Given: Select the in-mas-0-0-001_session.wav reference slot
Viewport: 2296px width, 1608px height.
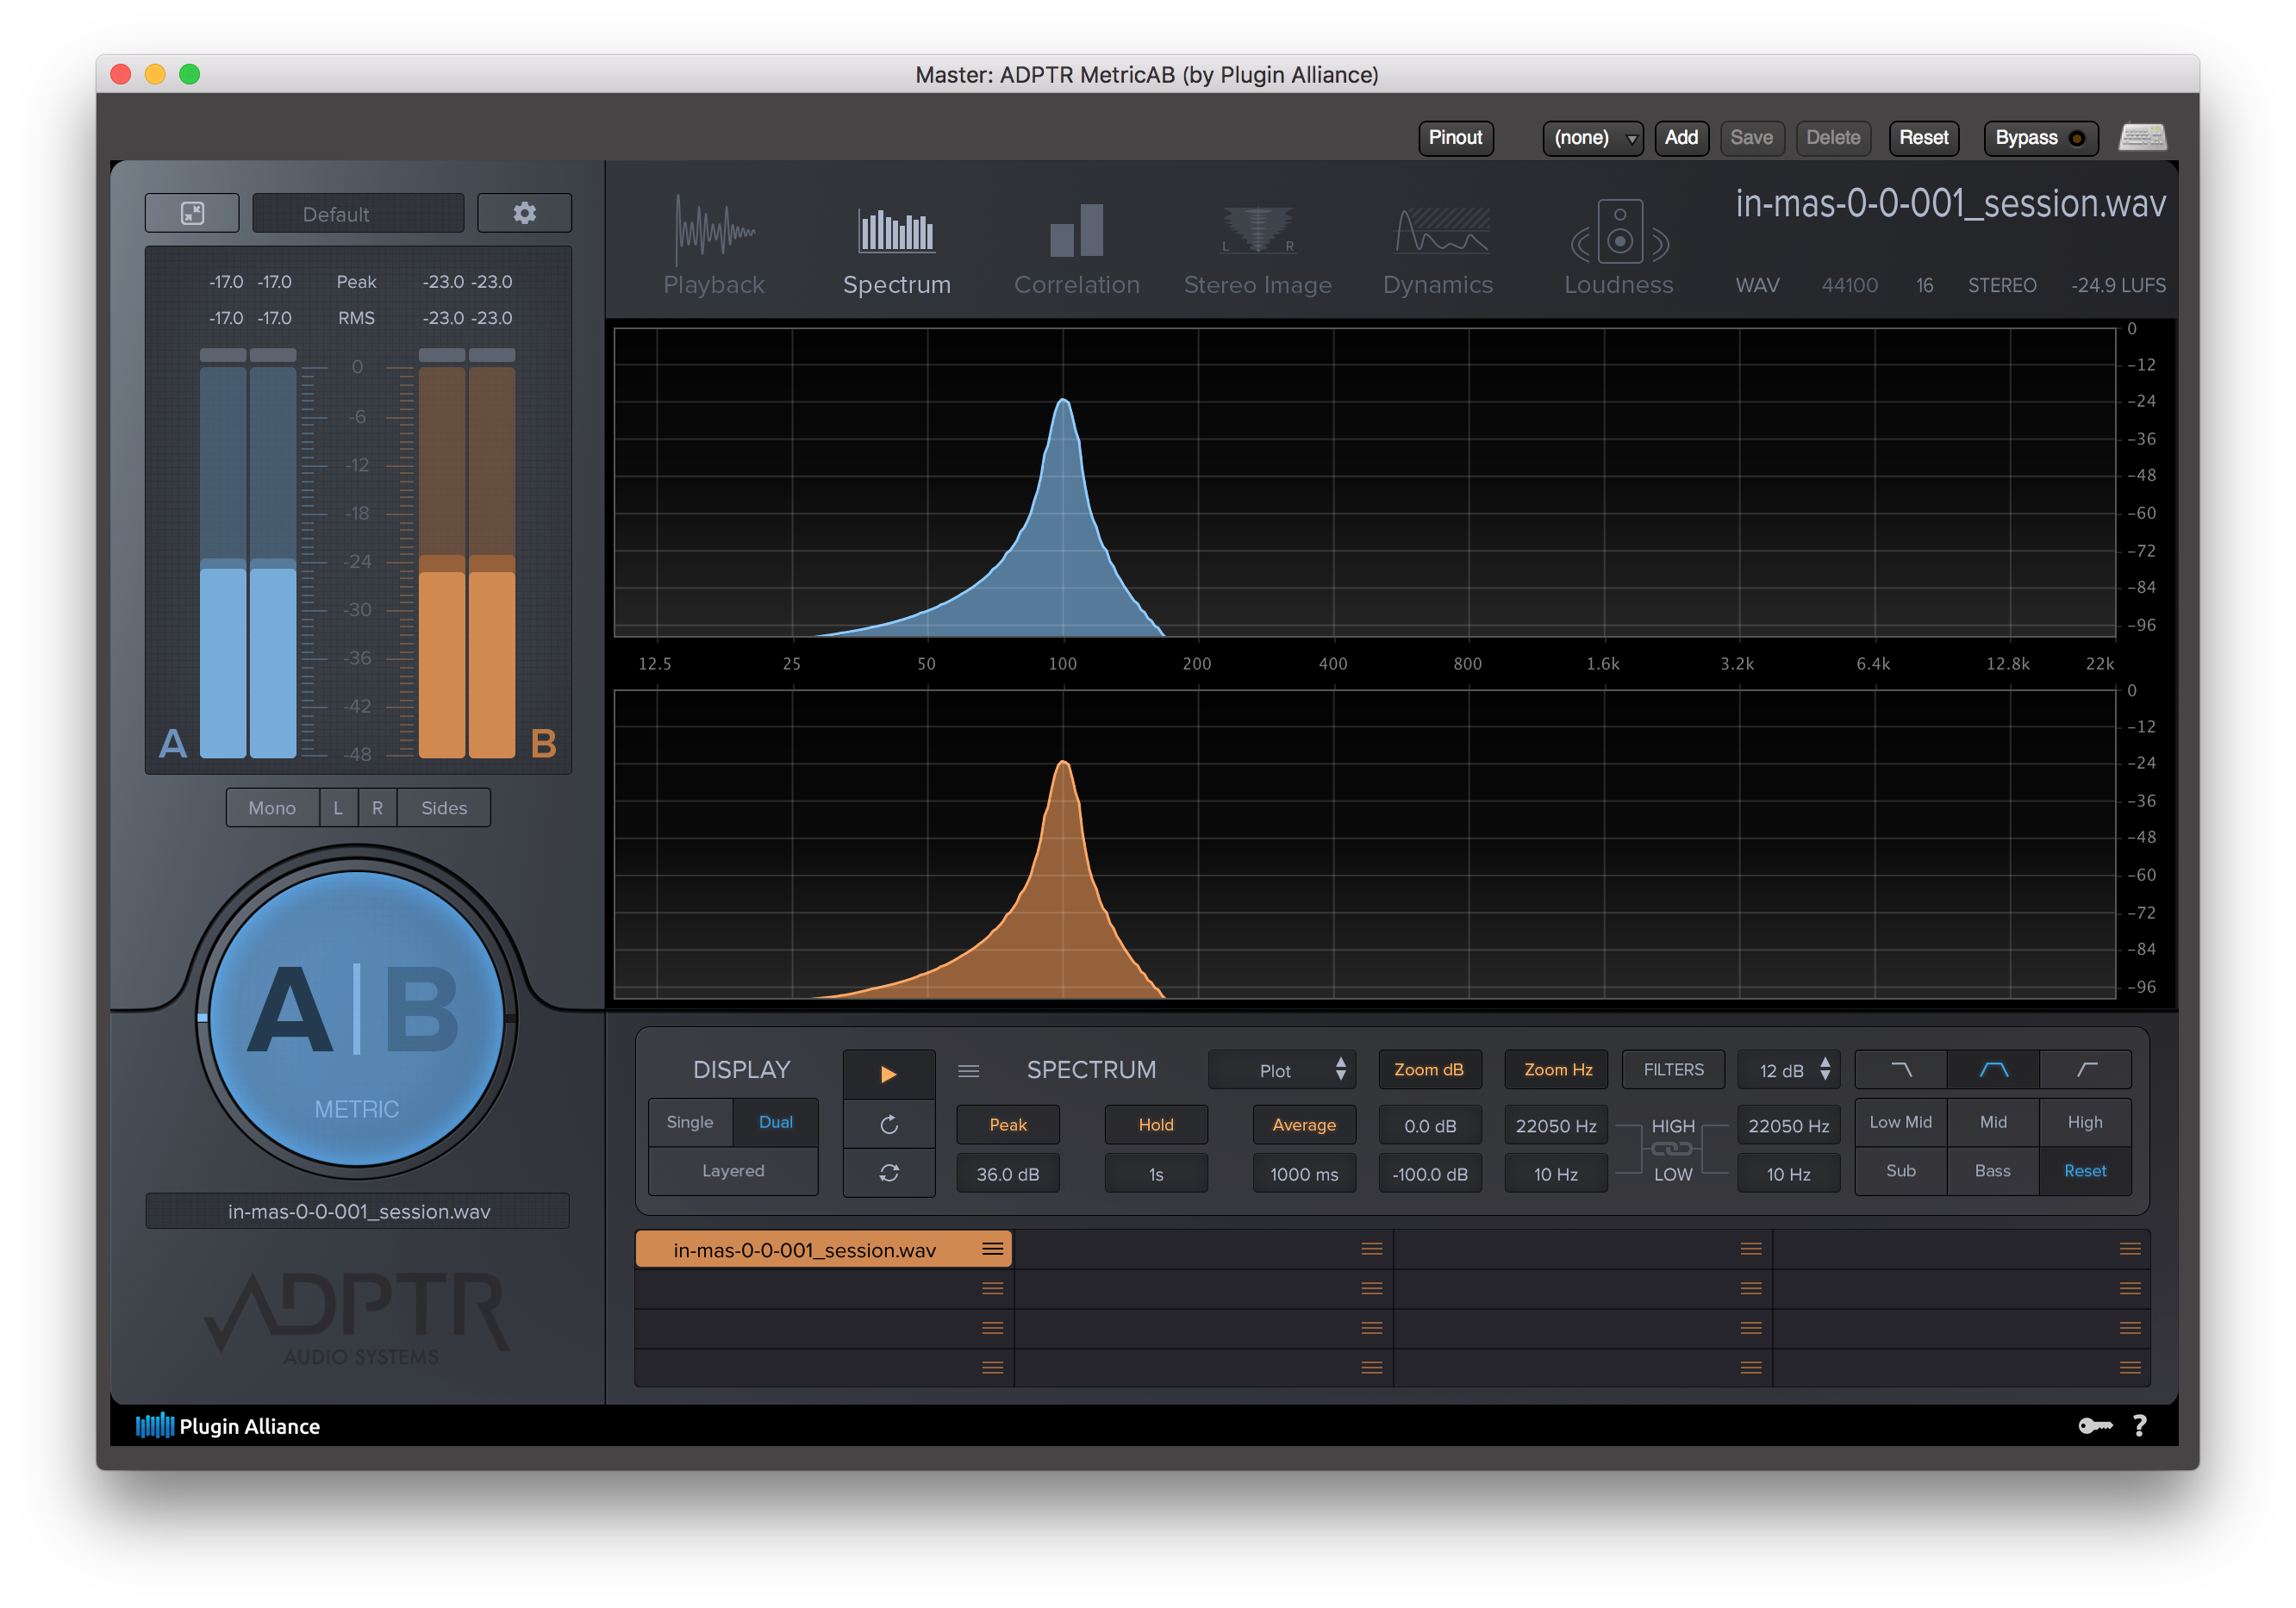Looking at the screenshot, I should [x=824, y=1249].
